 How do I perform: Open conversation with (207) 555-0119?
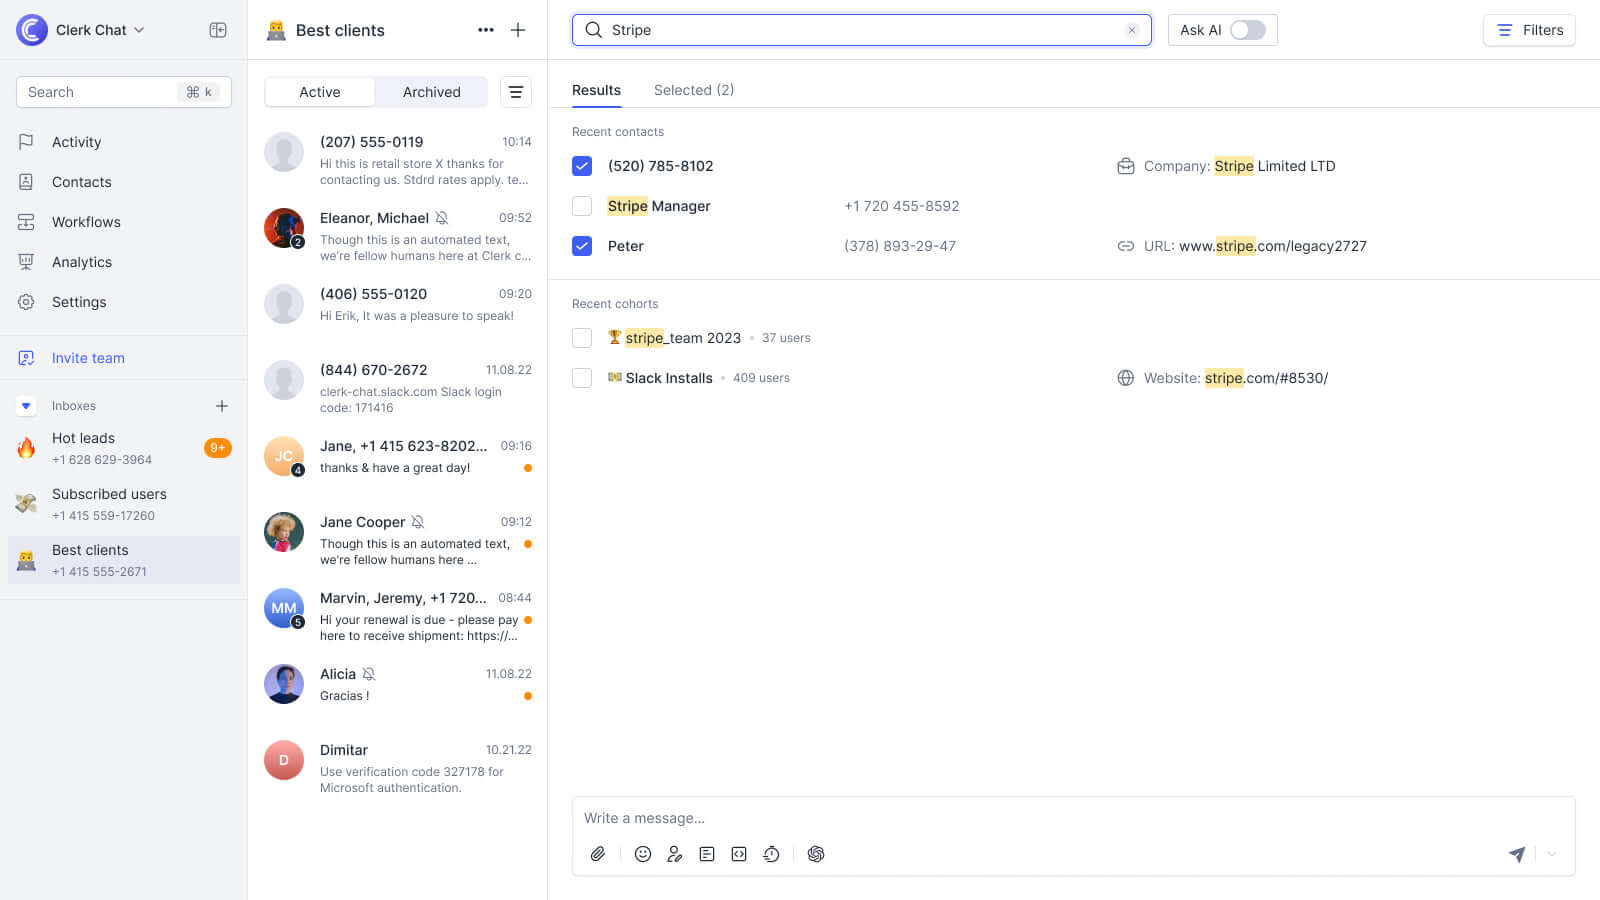point(398,160)
